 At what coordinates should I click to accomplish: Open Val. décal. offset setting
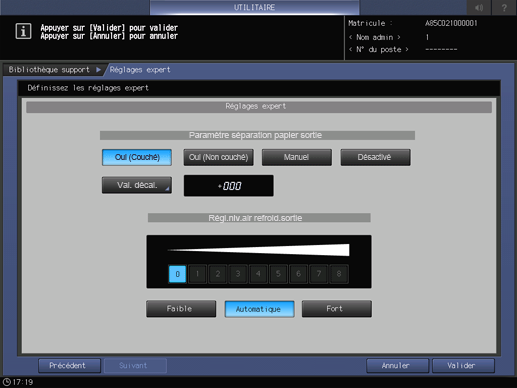tap(137, 185)
